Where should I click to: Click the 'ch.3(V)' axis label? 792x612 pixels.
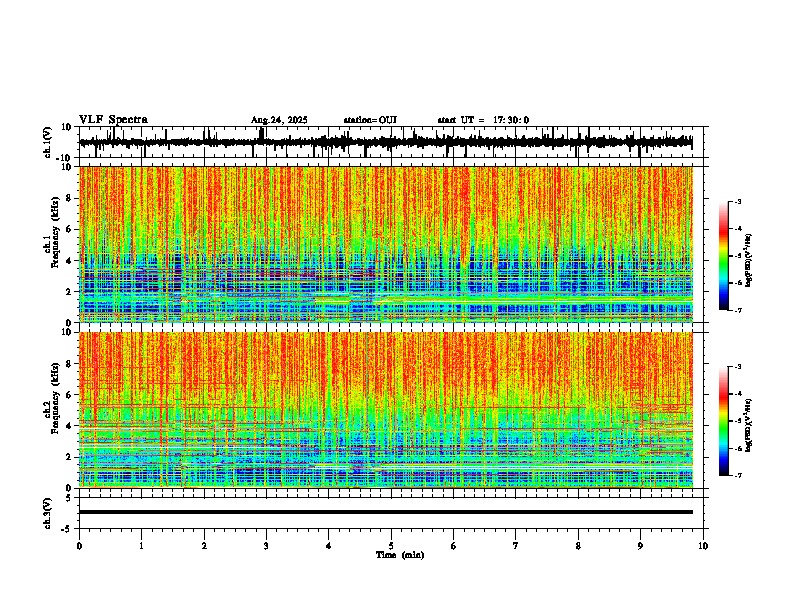[x=48, y=513]
